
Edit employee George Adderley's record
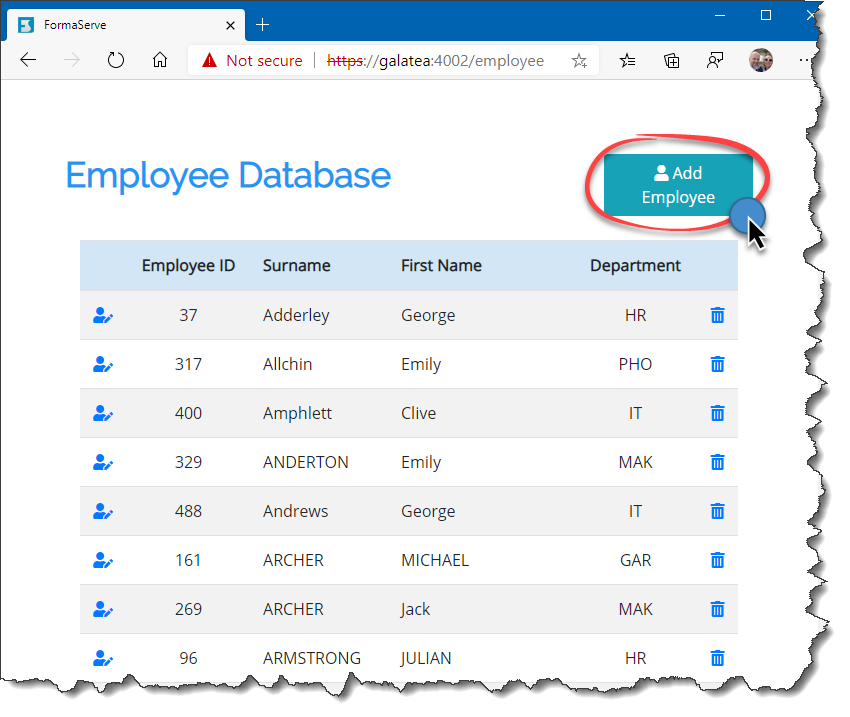pos(102,316)
